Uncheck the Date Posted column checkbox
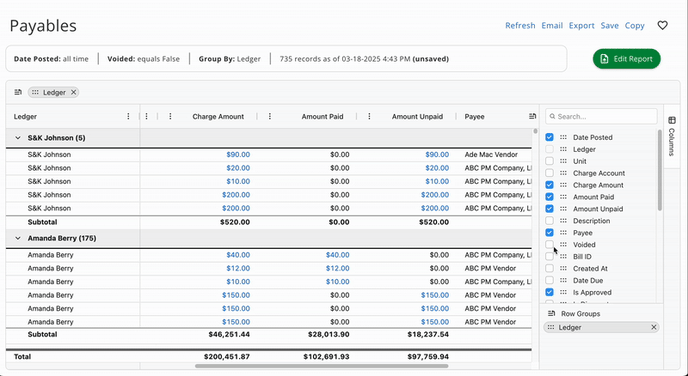The height and width of the screenshot is (376, 688). coord(549,137)
